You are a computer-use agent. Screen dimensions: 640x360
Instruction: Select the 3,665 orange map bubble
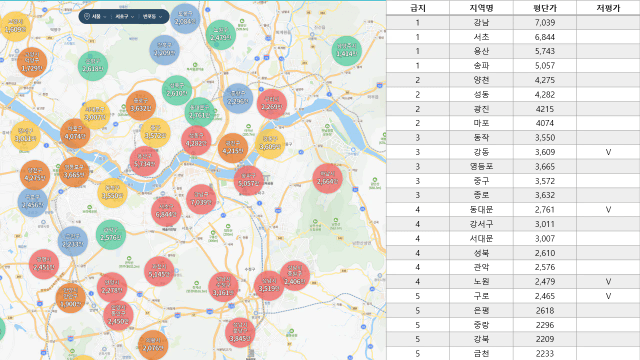click(x=74, y=172)
